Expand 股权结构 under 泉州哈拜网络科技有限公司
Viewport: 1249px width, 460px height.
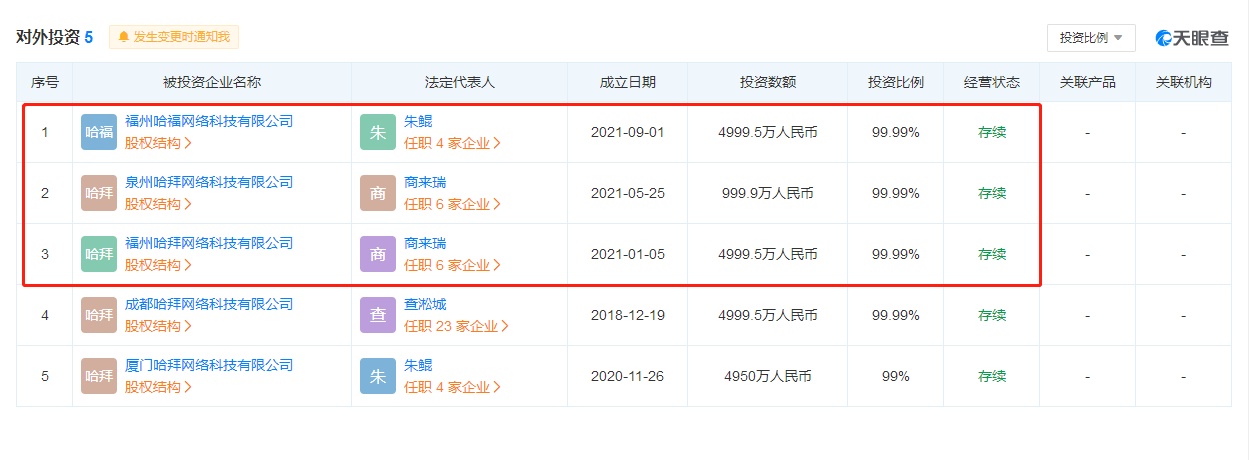(x=158, y=204)
